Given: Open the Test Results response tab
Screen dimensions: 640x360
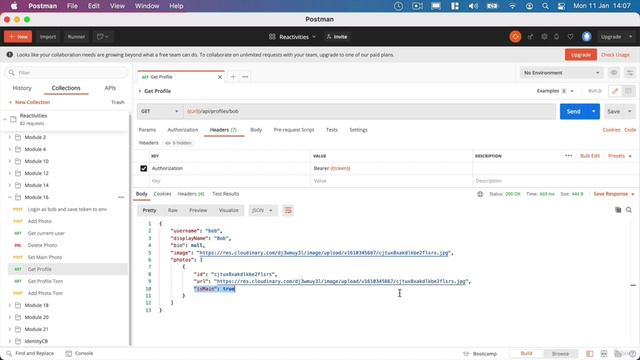Looking at the screenshot, I should pyautogui.click(x=226, y=194).
